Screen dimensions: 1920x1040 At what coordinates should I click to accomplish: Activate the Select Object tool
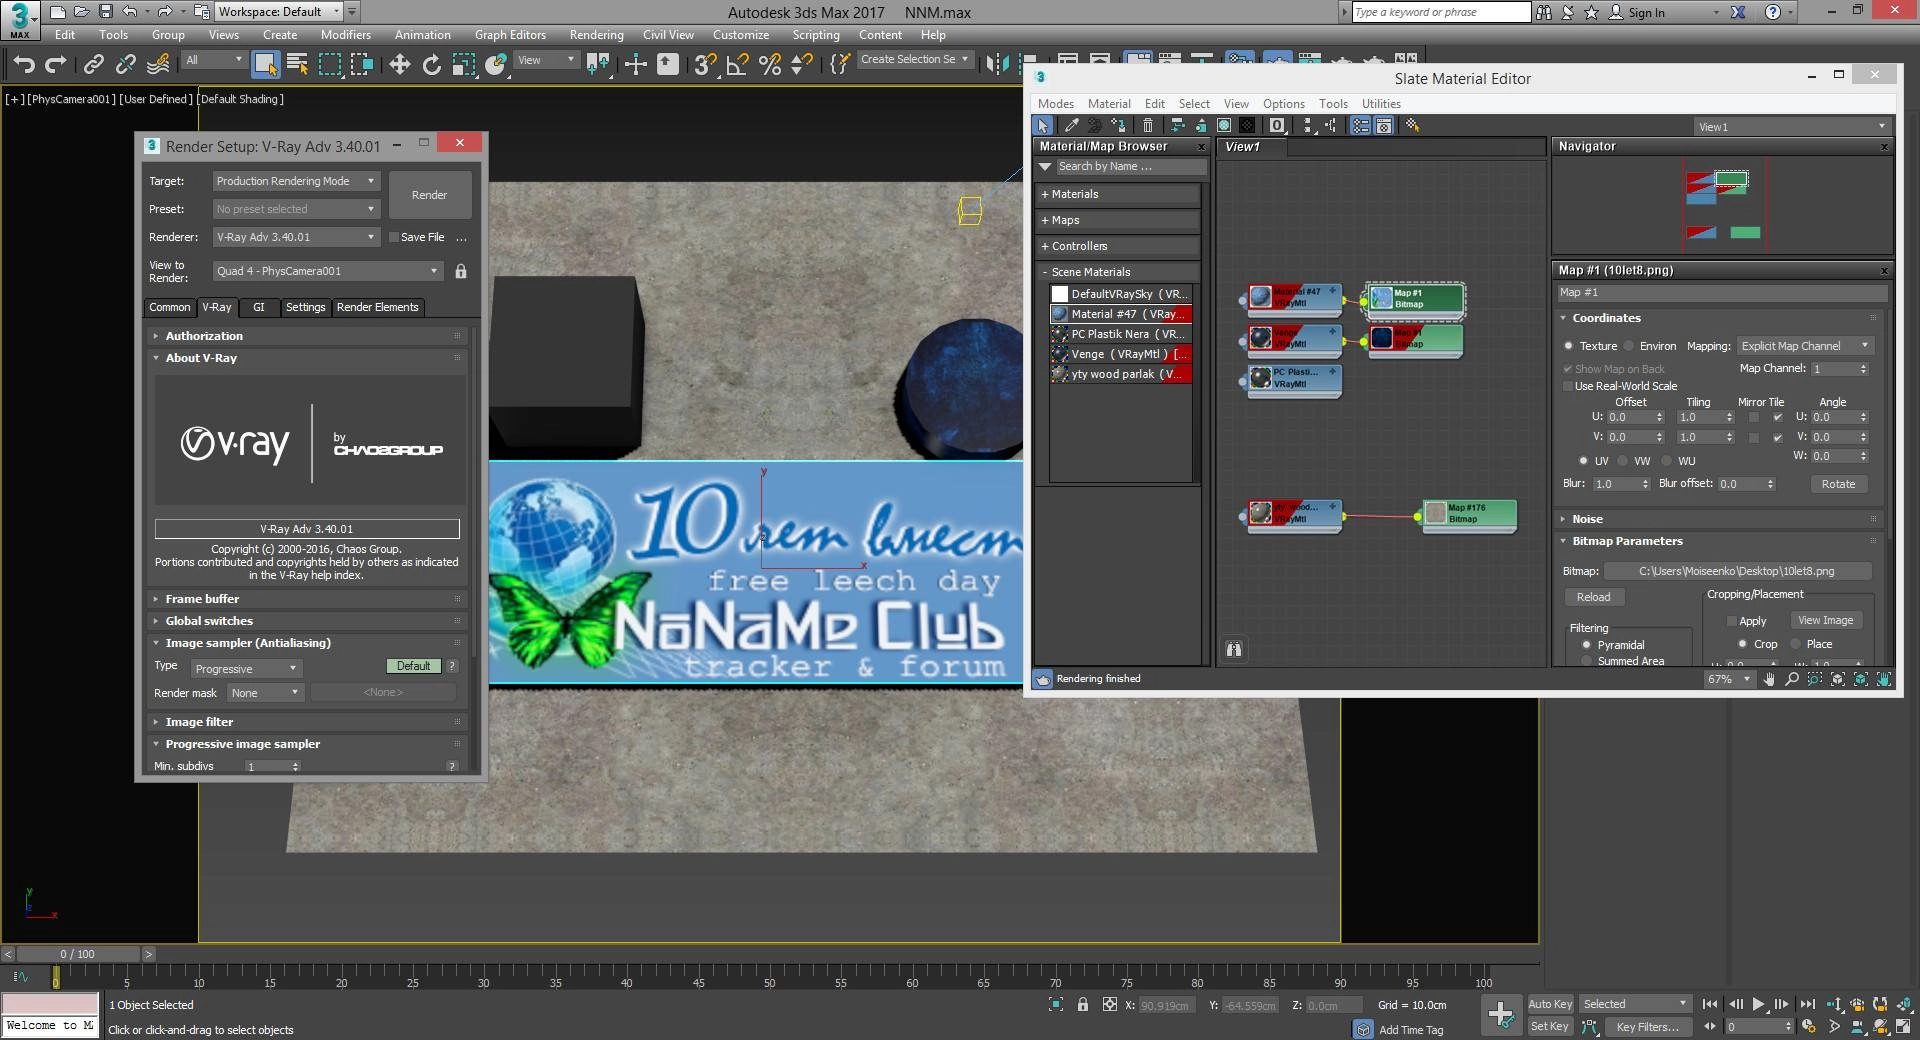coord(265,65)
